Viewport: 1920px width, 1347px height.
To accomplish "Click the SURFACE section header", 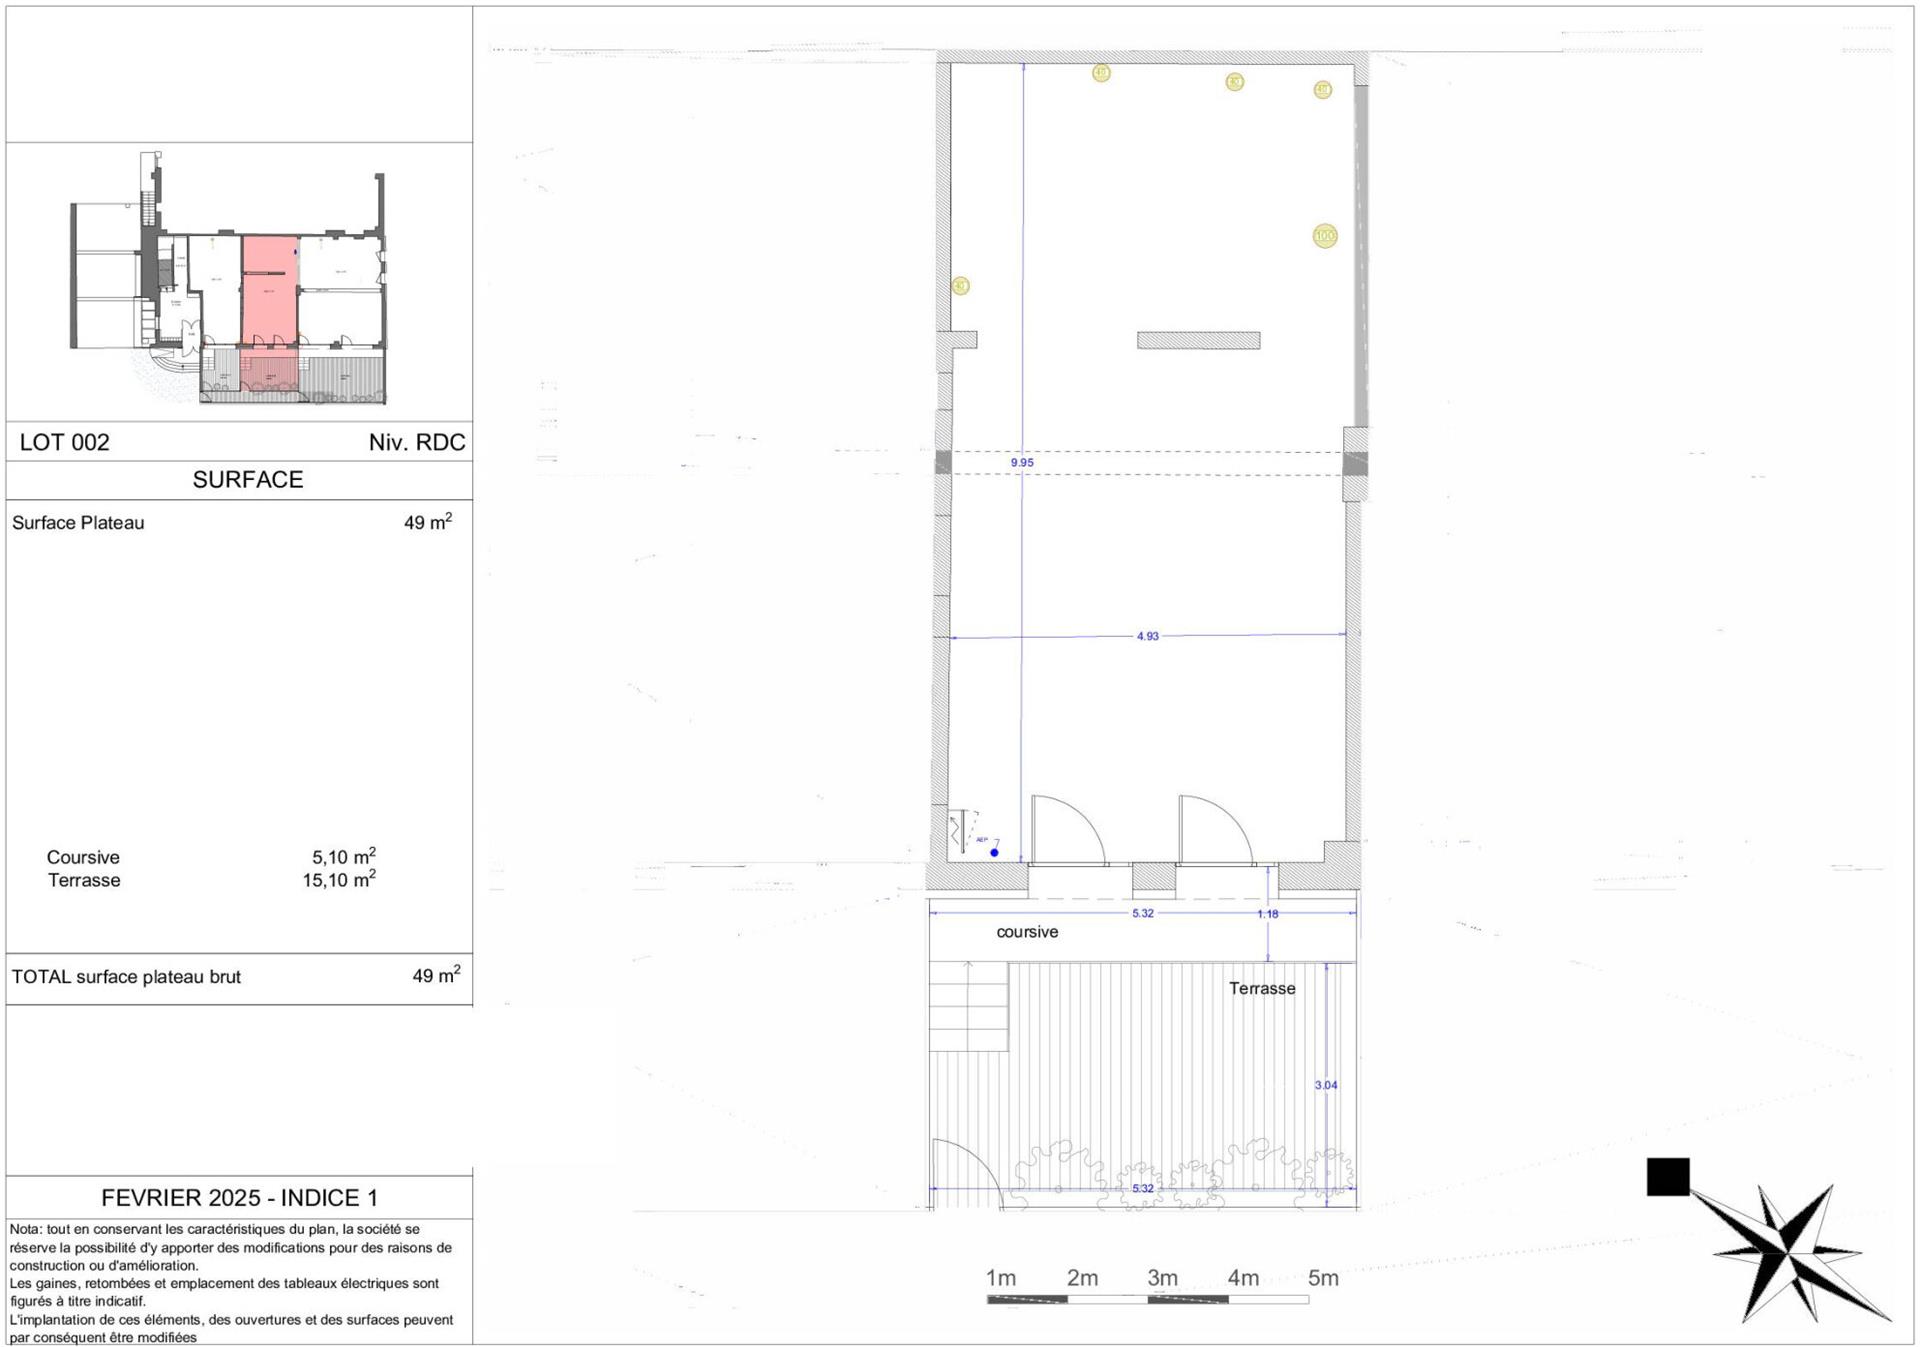I will [246, 479].
